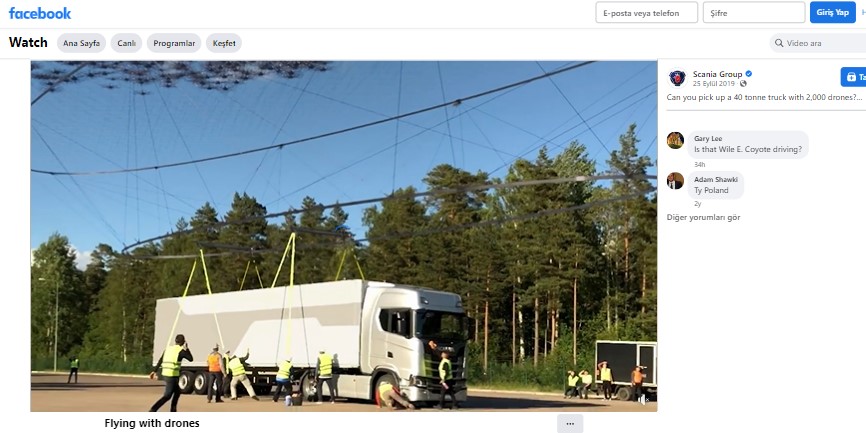This screenshot has width=866, height=433.
Task: Open the Scania Group page link
Action: coord(717,74)
